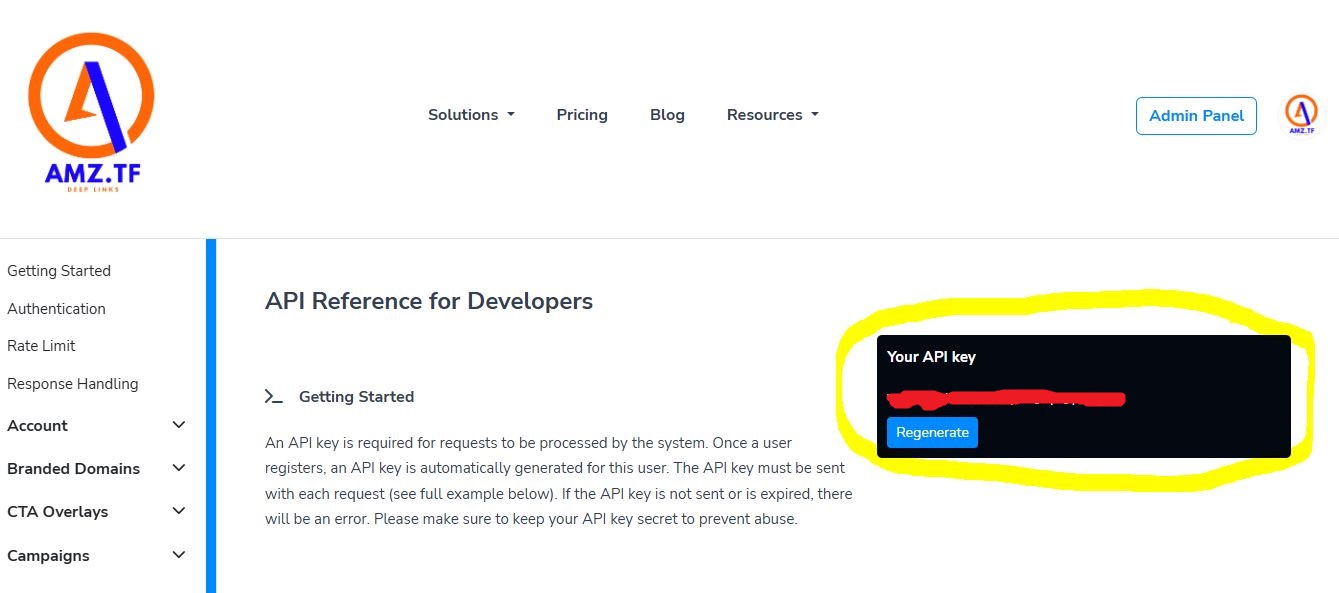The height and width of the screenshot is (593, 1339).
Task: Jump to the Authentication section
Action: [x=56, y=309]
